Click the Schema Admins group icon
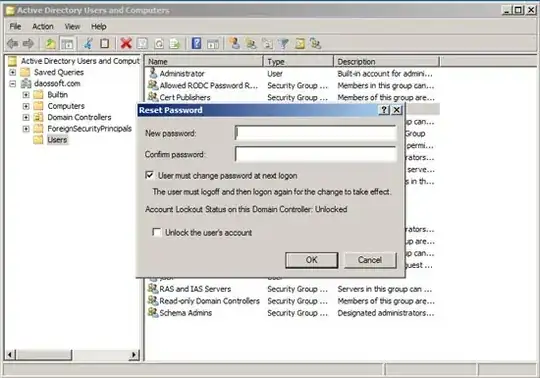The width and height of the screenshot is (540, 378). (x=153, y=313)
